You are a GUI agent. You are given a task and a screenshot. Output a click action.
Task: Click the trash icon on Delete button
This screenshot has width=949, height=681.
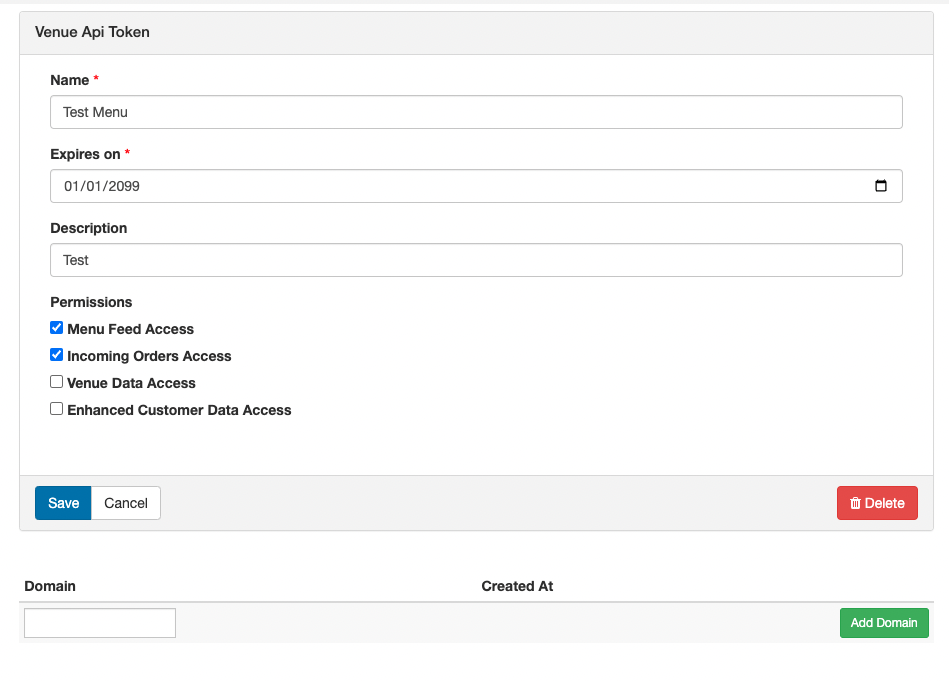[x=855, y=504]
